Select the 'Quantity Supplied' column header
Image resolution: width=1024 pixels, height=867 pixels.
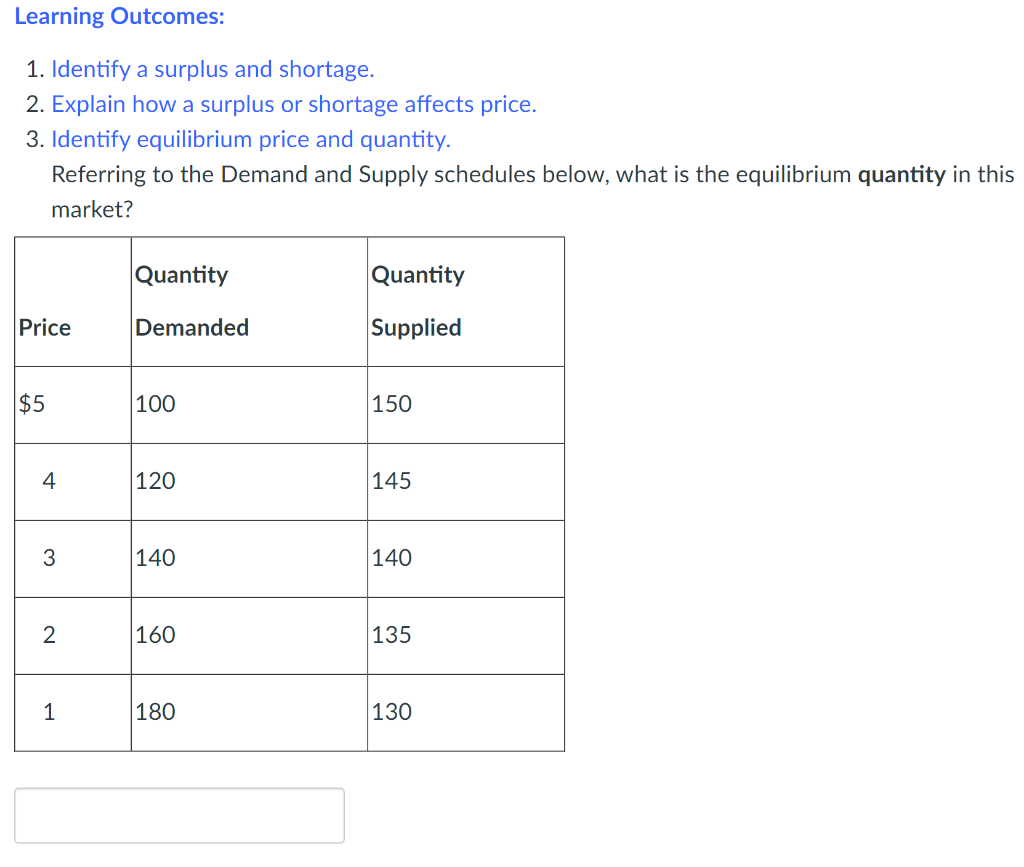click(416, 301)
